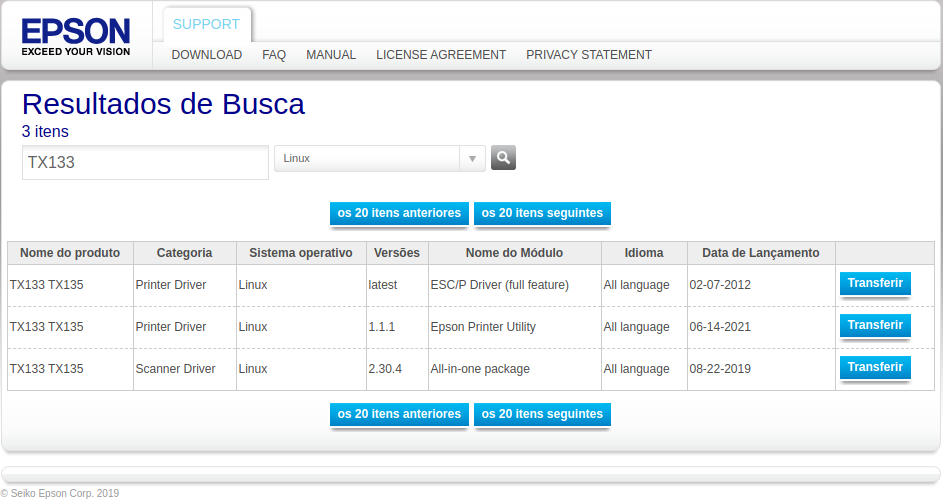Click the 'Categoria' column header
This screenshot has width=943, height=502.
point(185,253)
